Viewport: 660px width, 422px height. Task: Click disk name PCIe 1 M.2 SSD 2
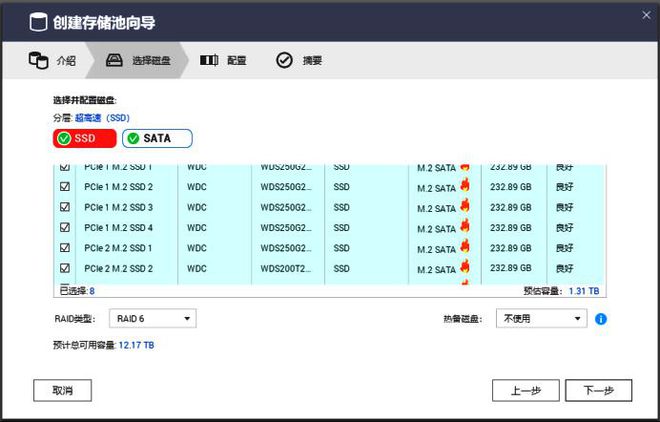tap(118, 187)
